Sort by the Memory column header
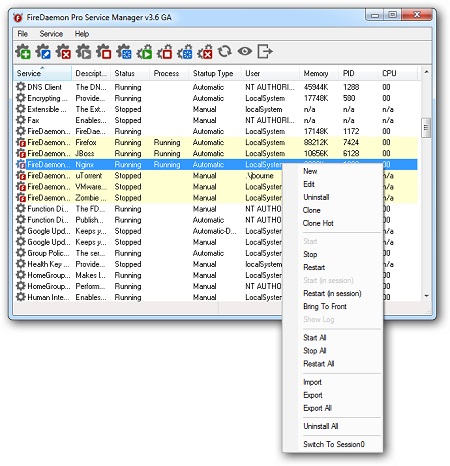The width and height of the screenshot is (450, 466). (x=319, y=73)
